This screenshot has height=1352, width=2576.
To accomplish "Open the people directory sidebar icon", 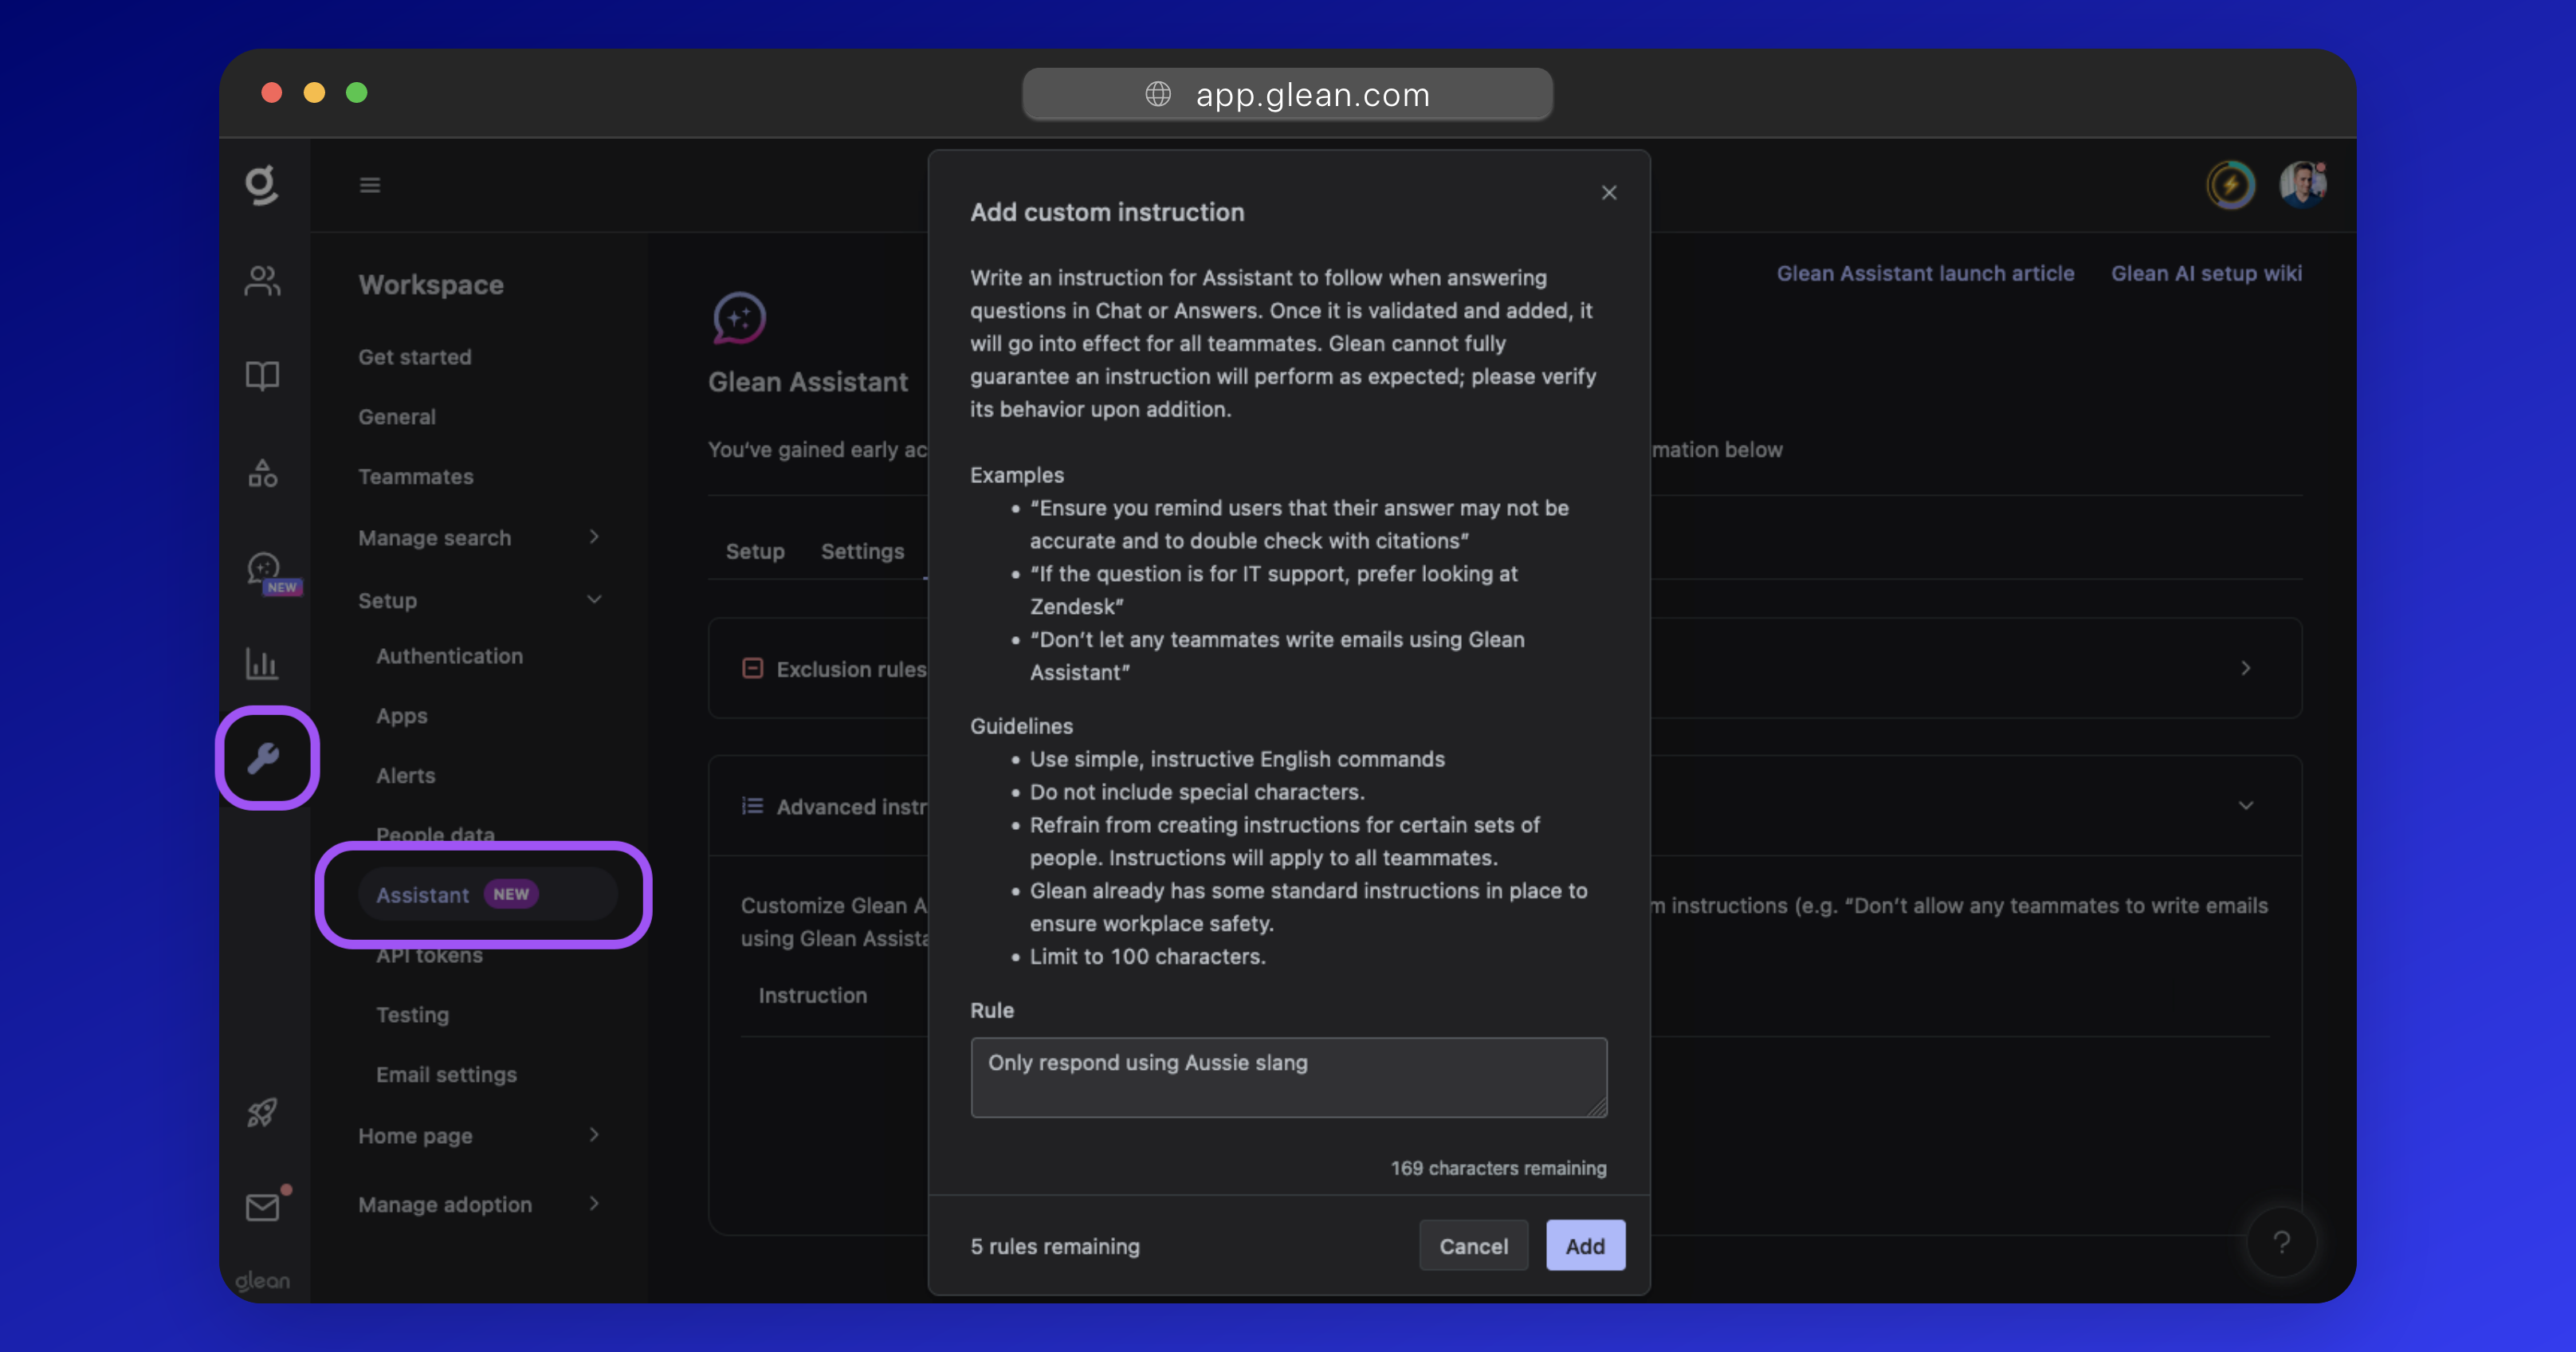I will point(262,281).
